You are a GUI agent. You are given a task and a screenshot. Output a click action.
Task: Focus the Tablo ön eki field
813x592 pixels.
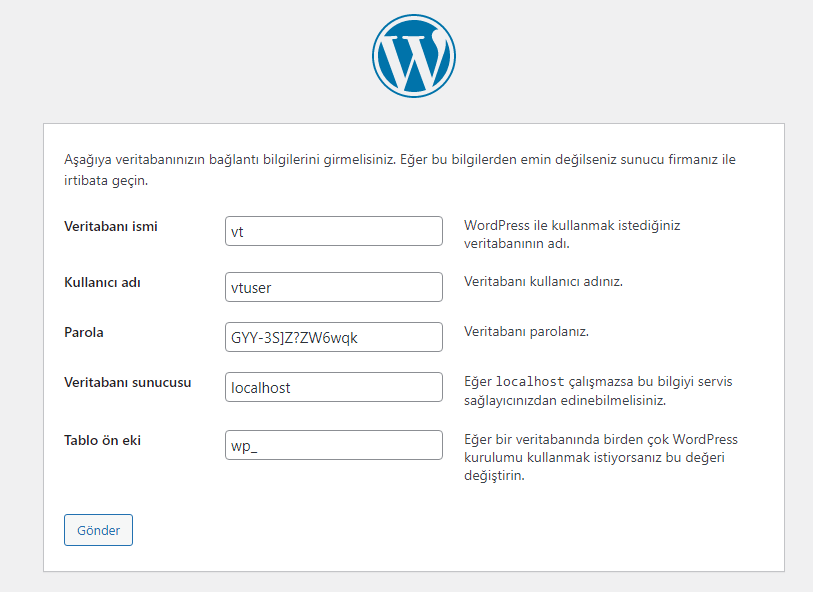pyautogui.click(x=334, y=445)
